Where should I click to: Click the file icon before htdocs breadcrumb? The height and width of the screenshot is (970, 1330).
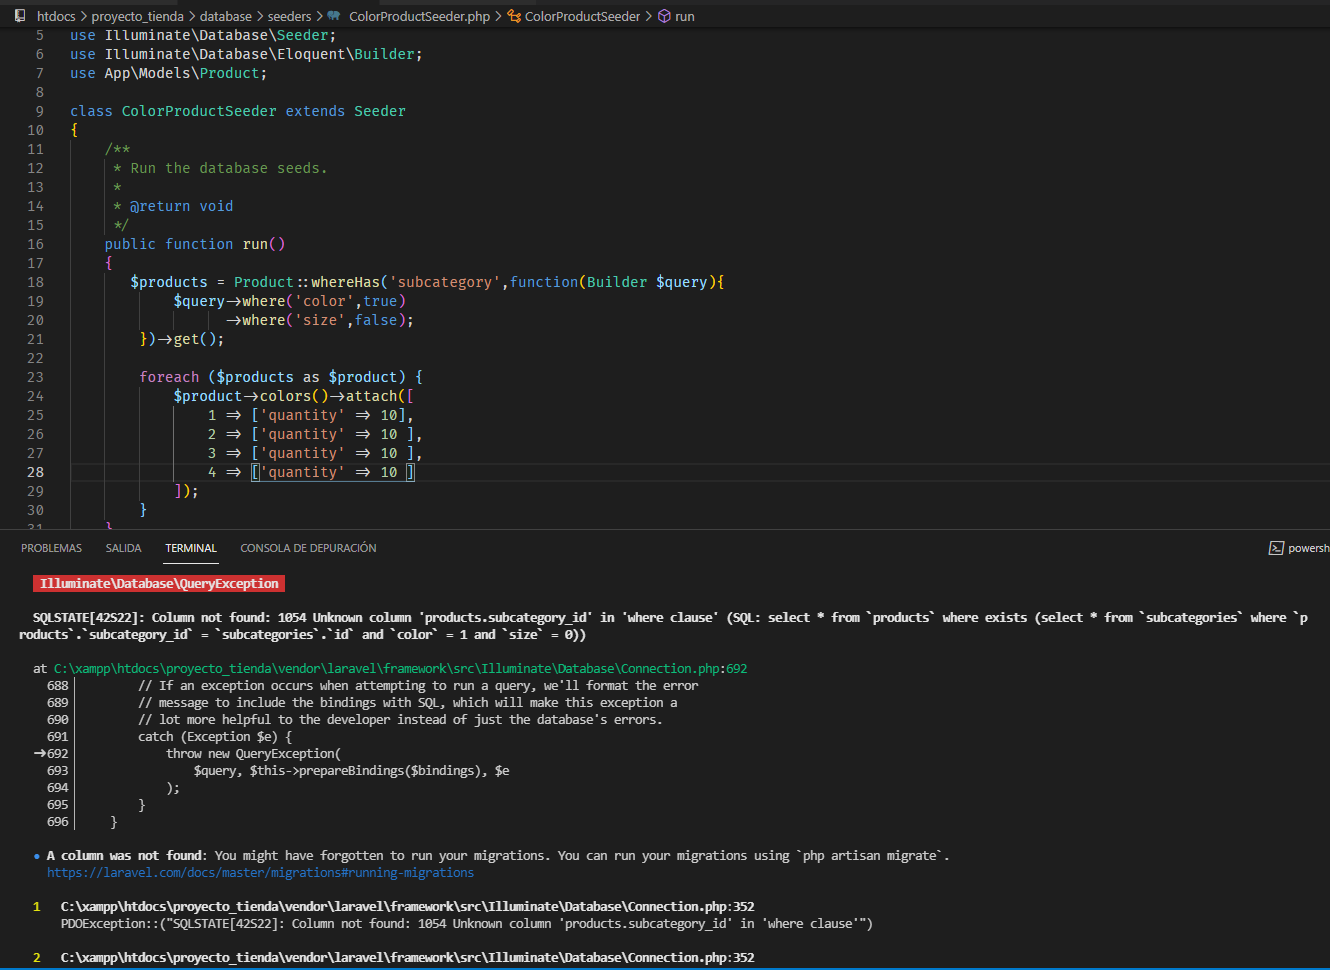click(x=20, y=16)
